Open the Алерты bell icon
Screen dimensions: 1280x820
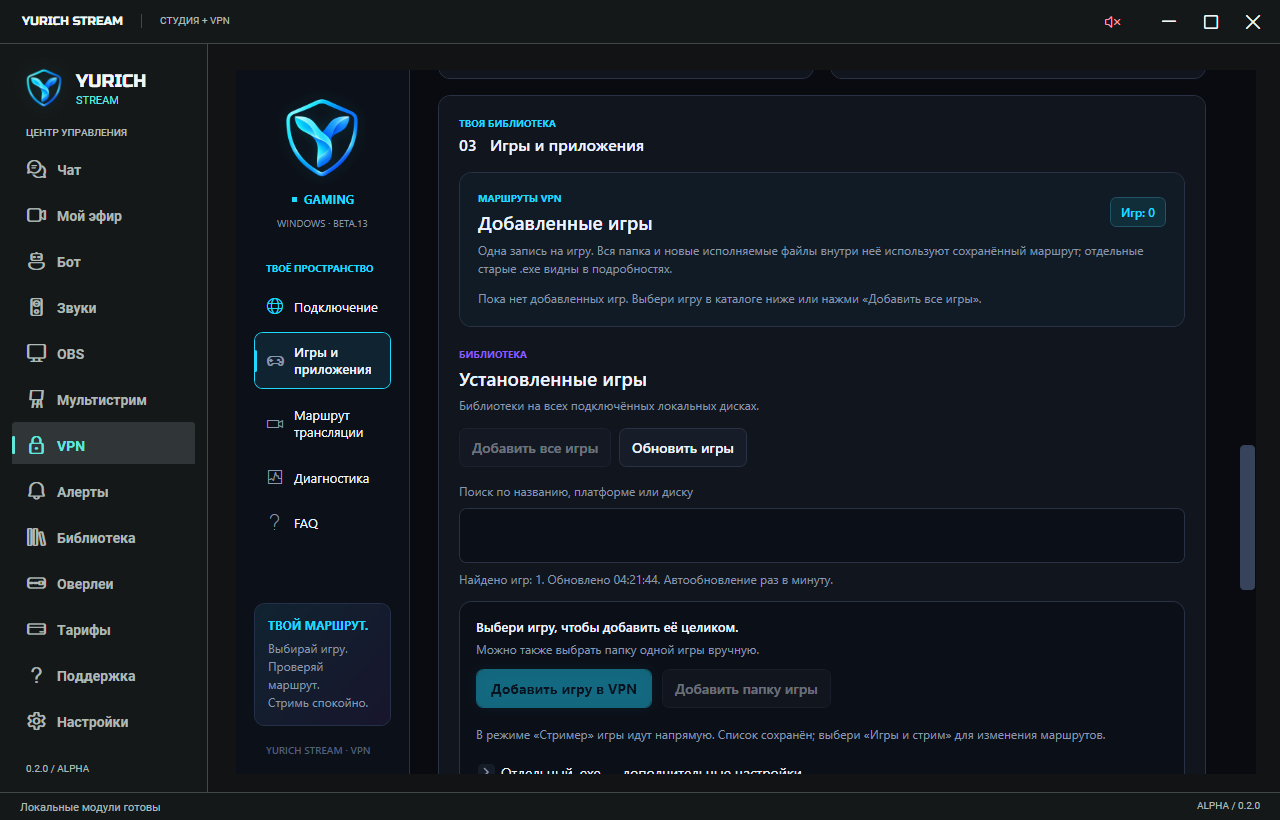coord(37,492)
